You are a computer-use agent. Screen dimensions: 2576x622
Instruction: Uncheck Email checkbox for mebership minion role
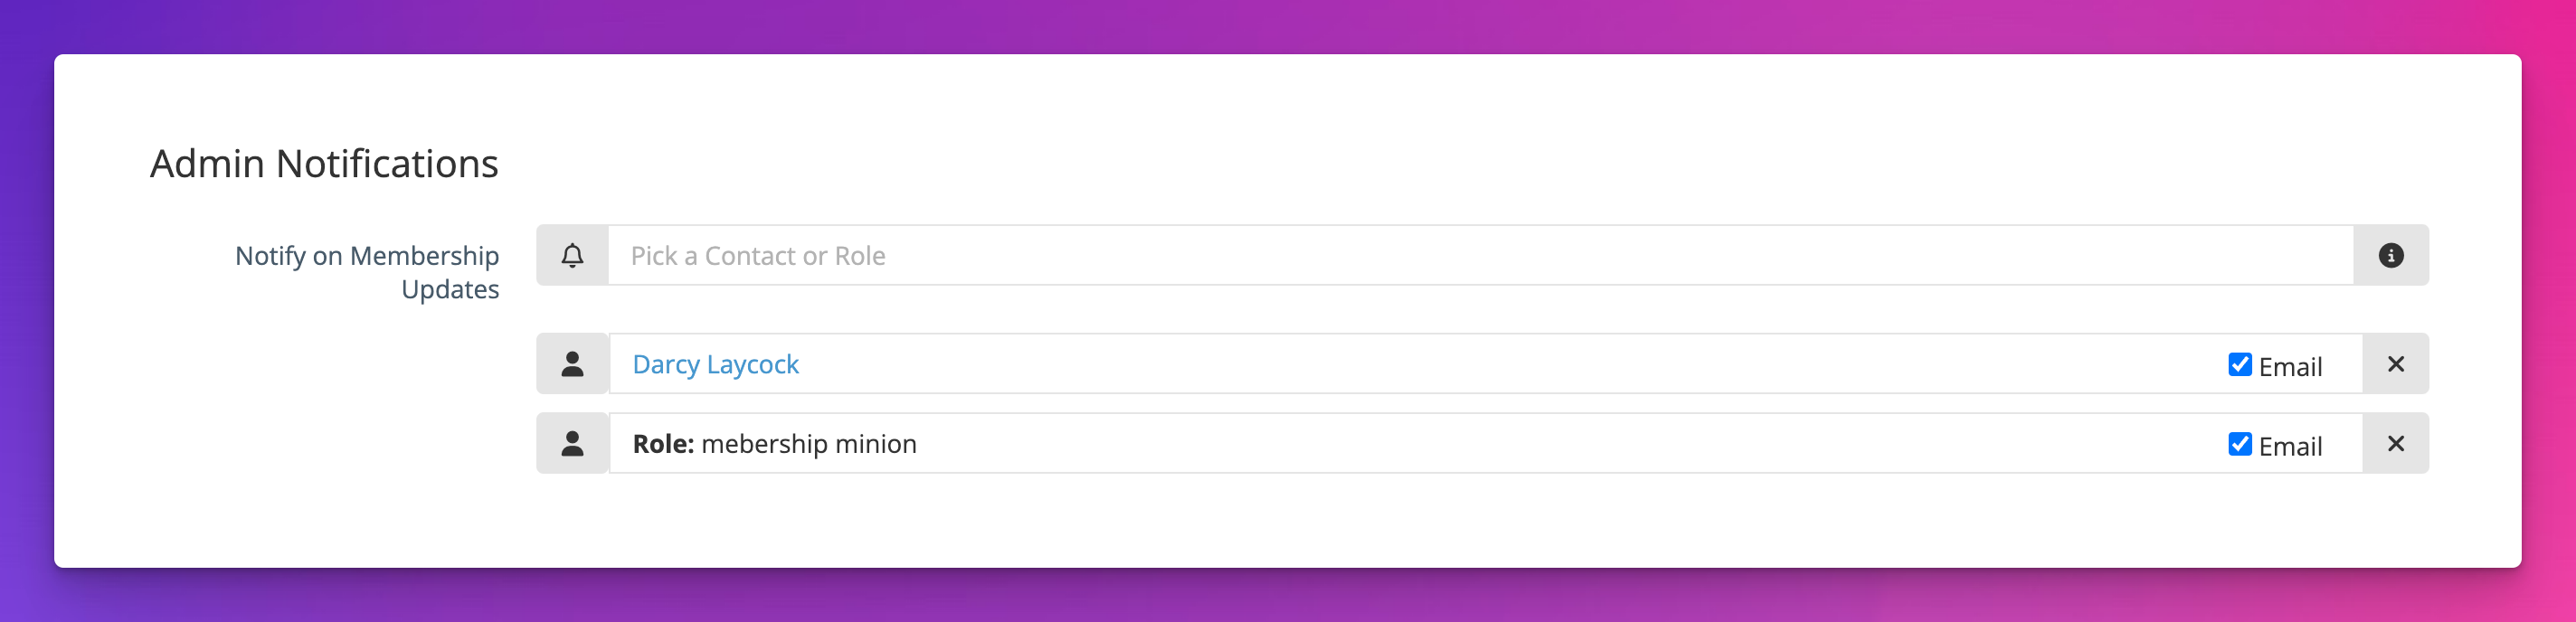2240,444
